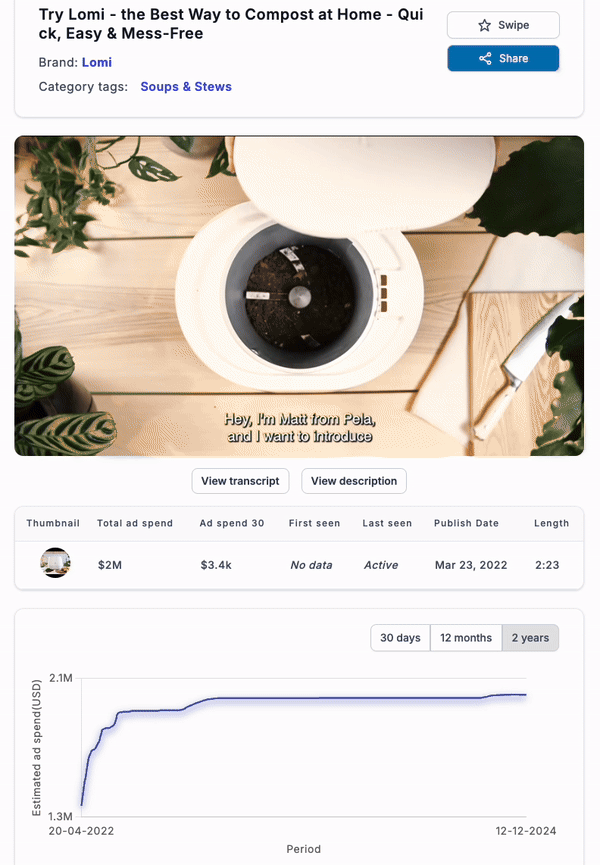
Task: Click the Ad spend 30 column header
Action: click(232, 523)
